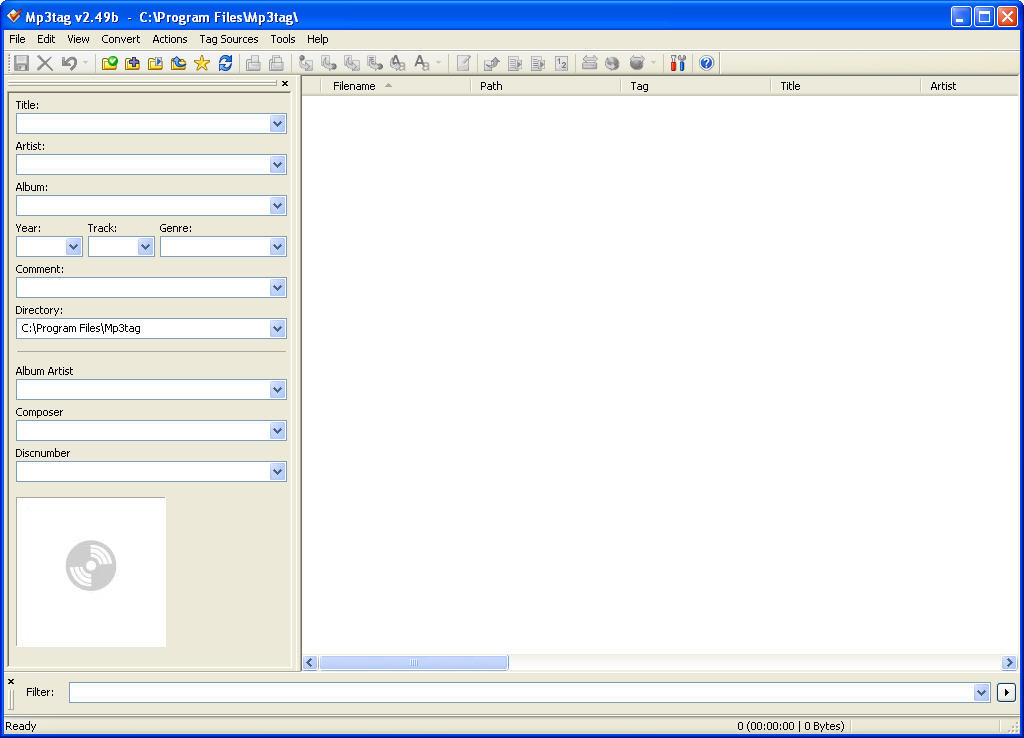Click the favorite directory star icon
Viewport: 1024px width, 738px height.
coord(202,62)
